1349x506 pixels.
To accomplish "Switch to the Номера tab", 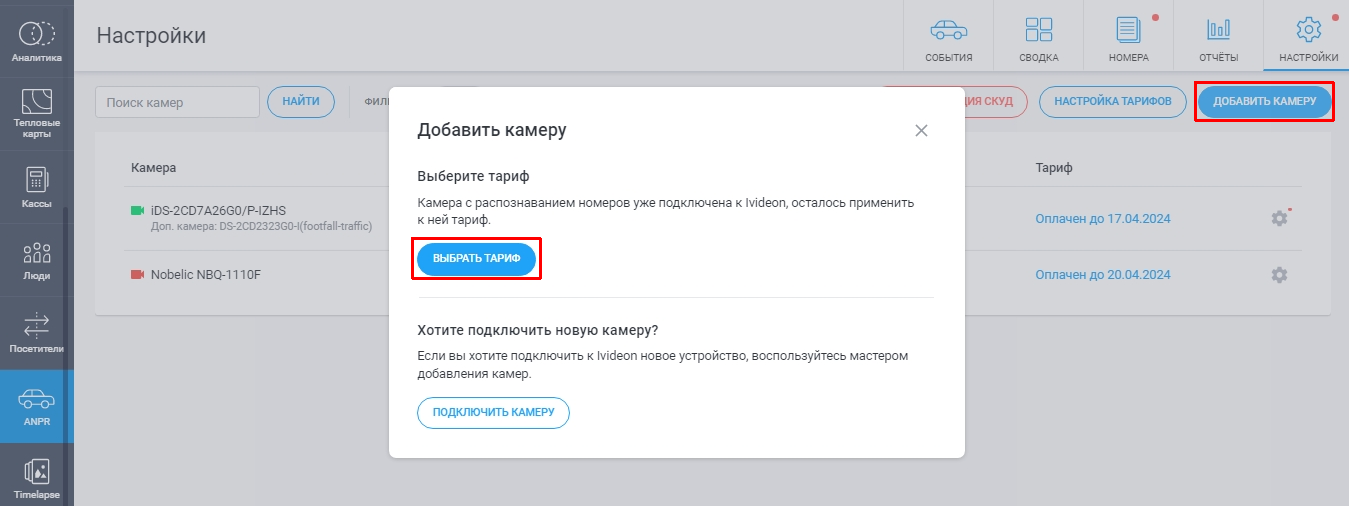I will (1128, 36).
